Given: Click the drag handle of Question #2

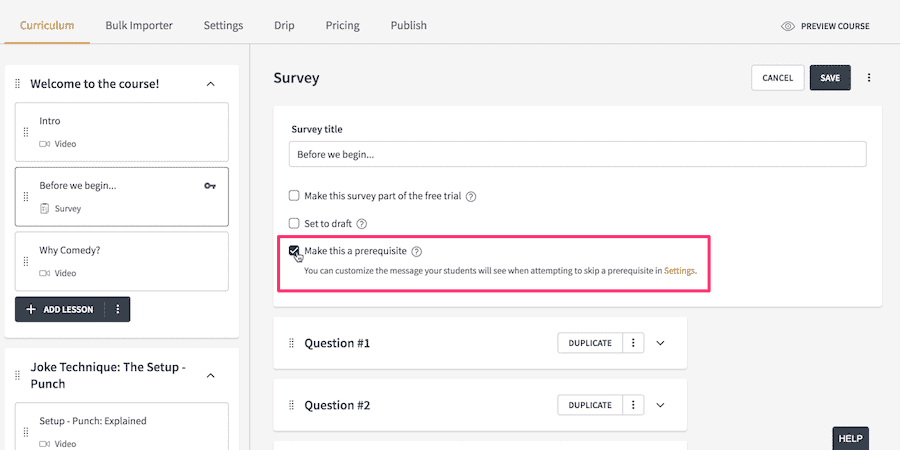Looking at the screenshot, I should click(291, 405).
